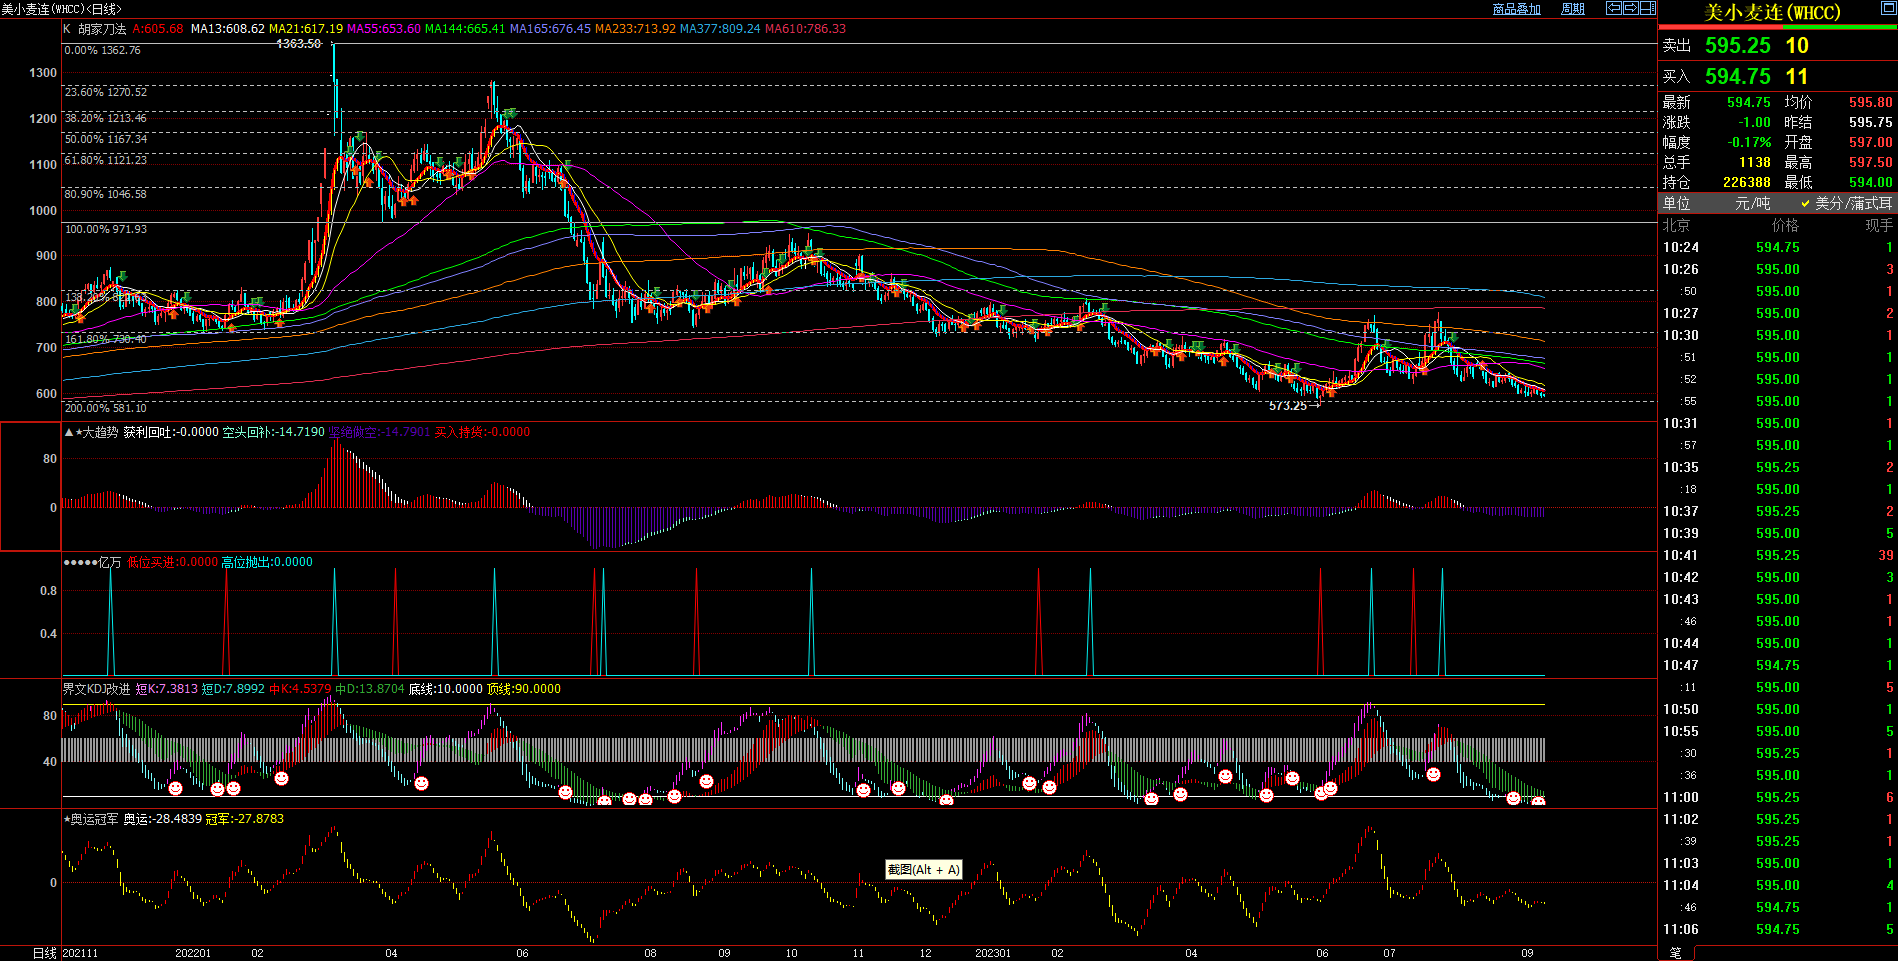
Task: Click the red-green buy/sell ratio bar
Action: (x=1777, y=27)
